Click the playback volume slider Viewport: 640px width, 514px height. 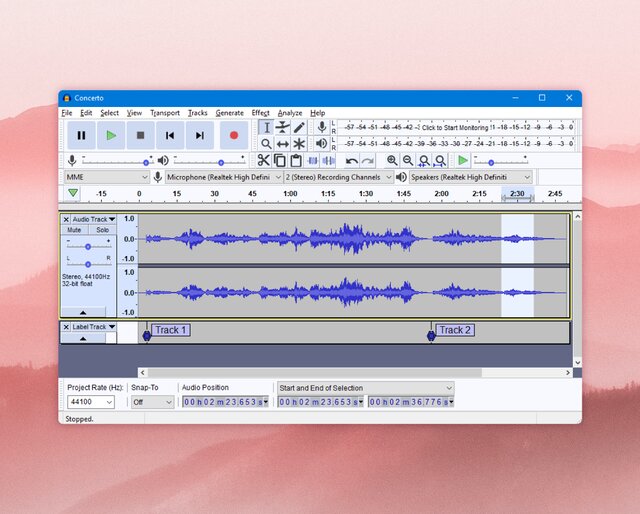pos(209,162)
